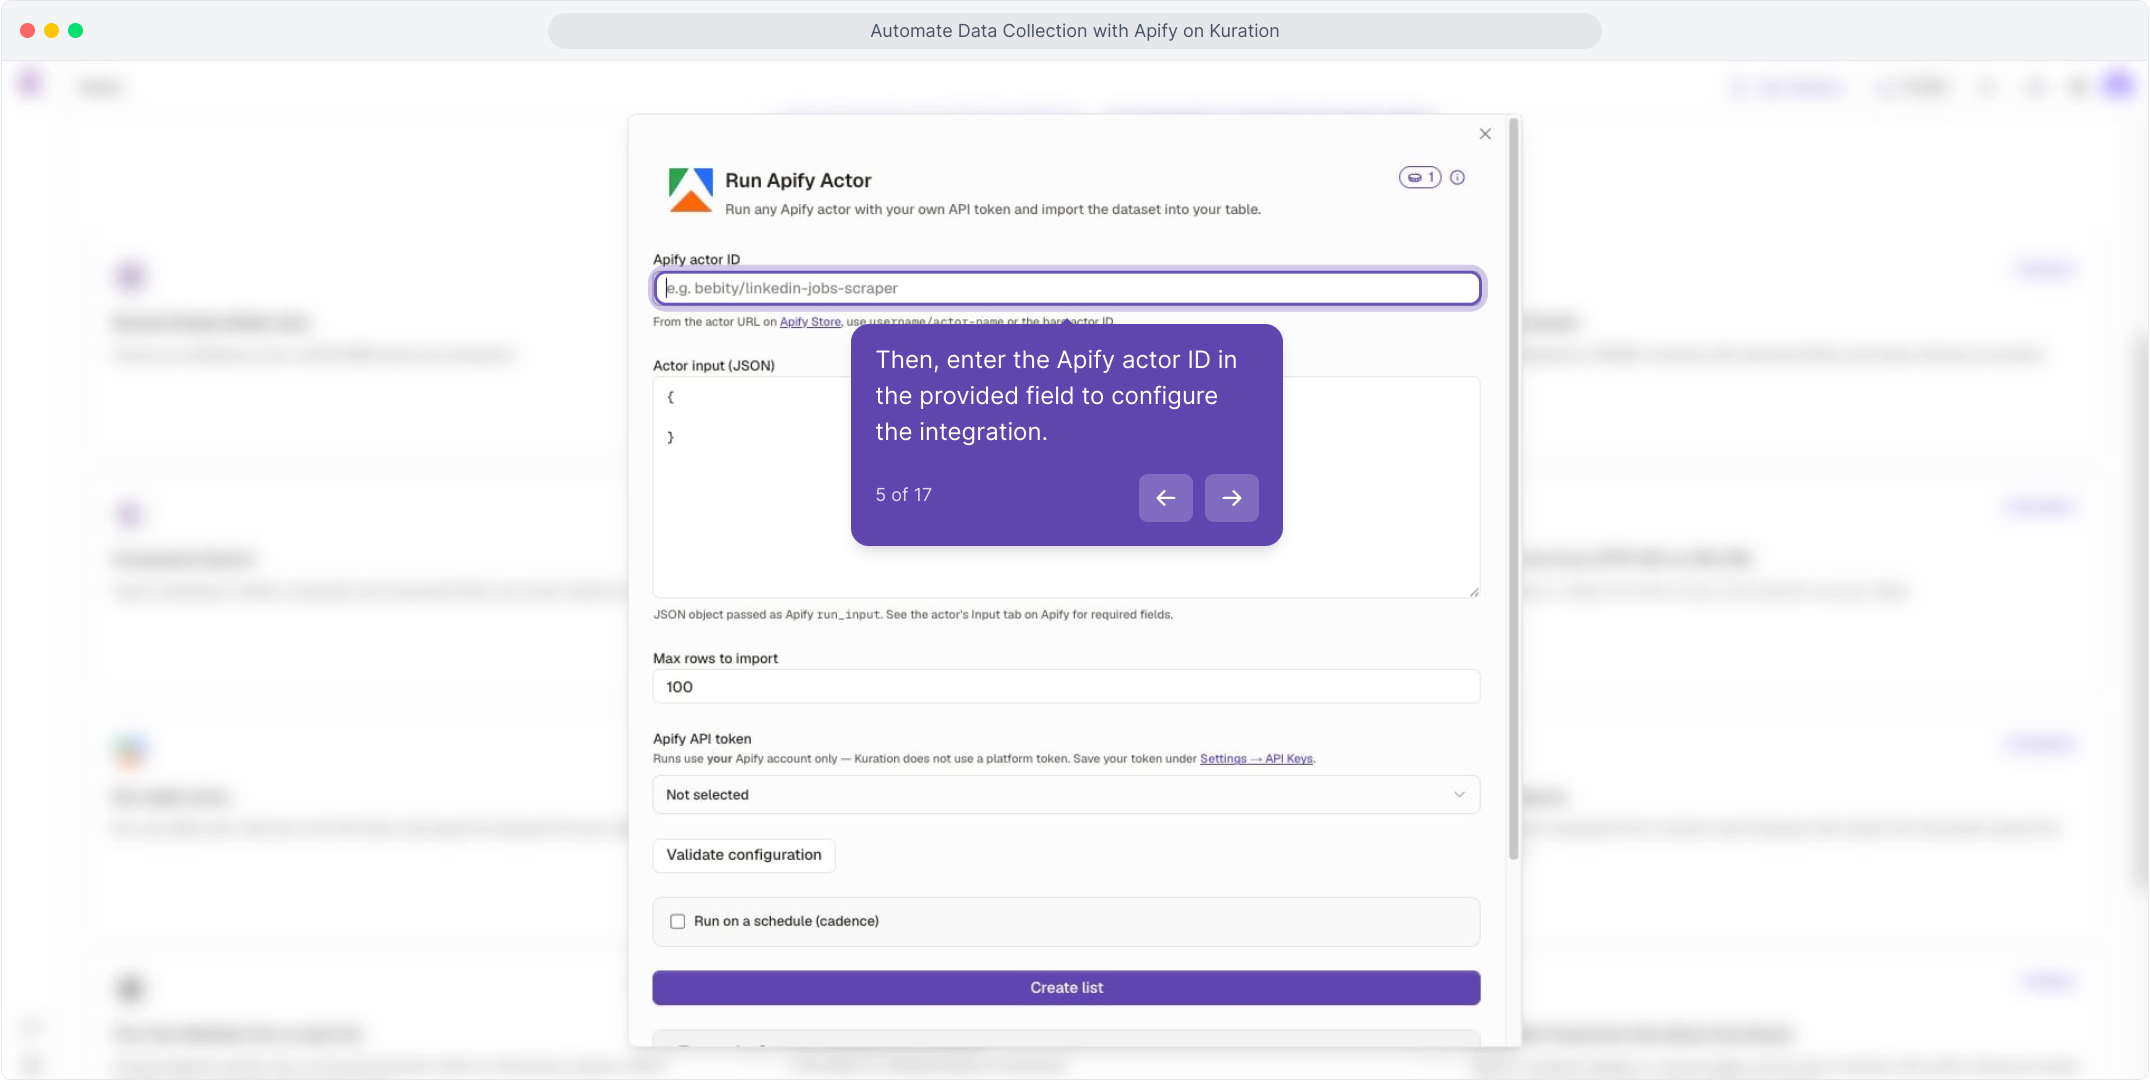Click the window title bar text
The height and width of the screenshot is (1080, 2150).
[1075, 31]
